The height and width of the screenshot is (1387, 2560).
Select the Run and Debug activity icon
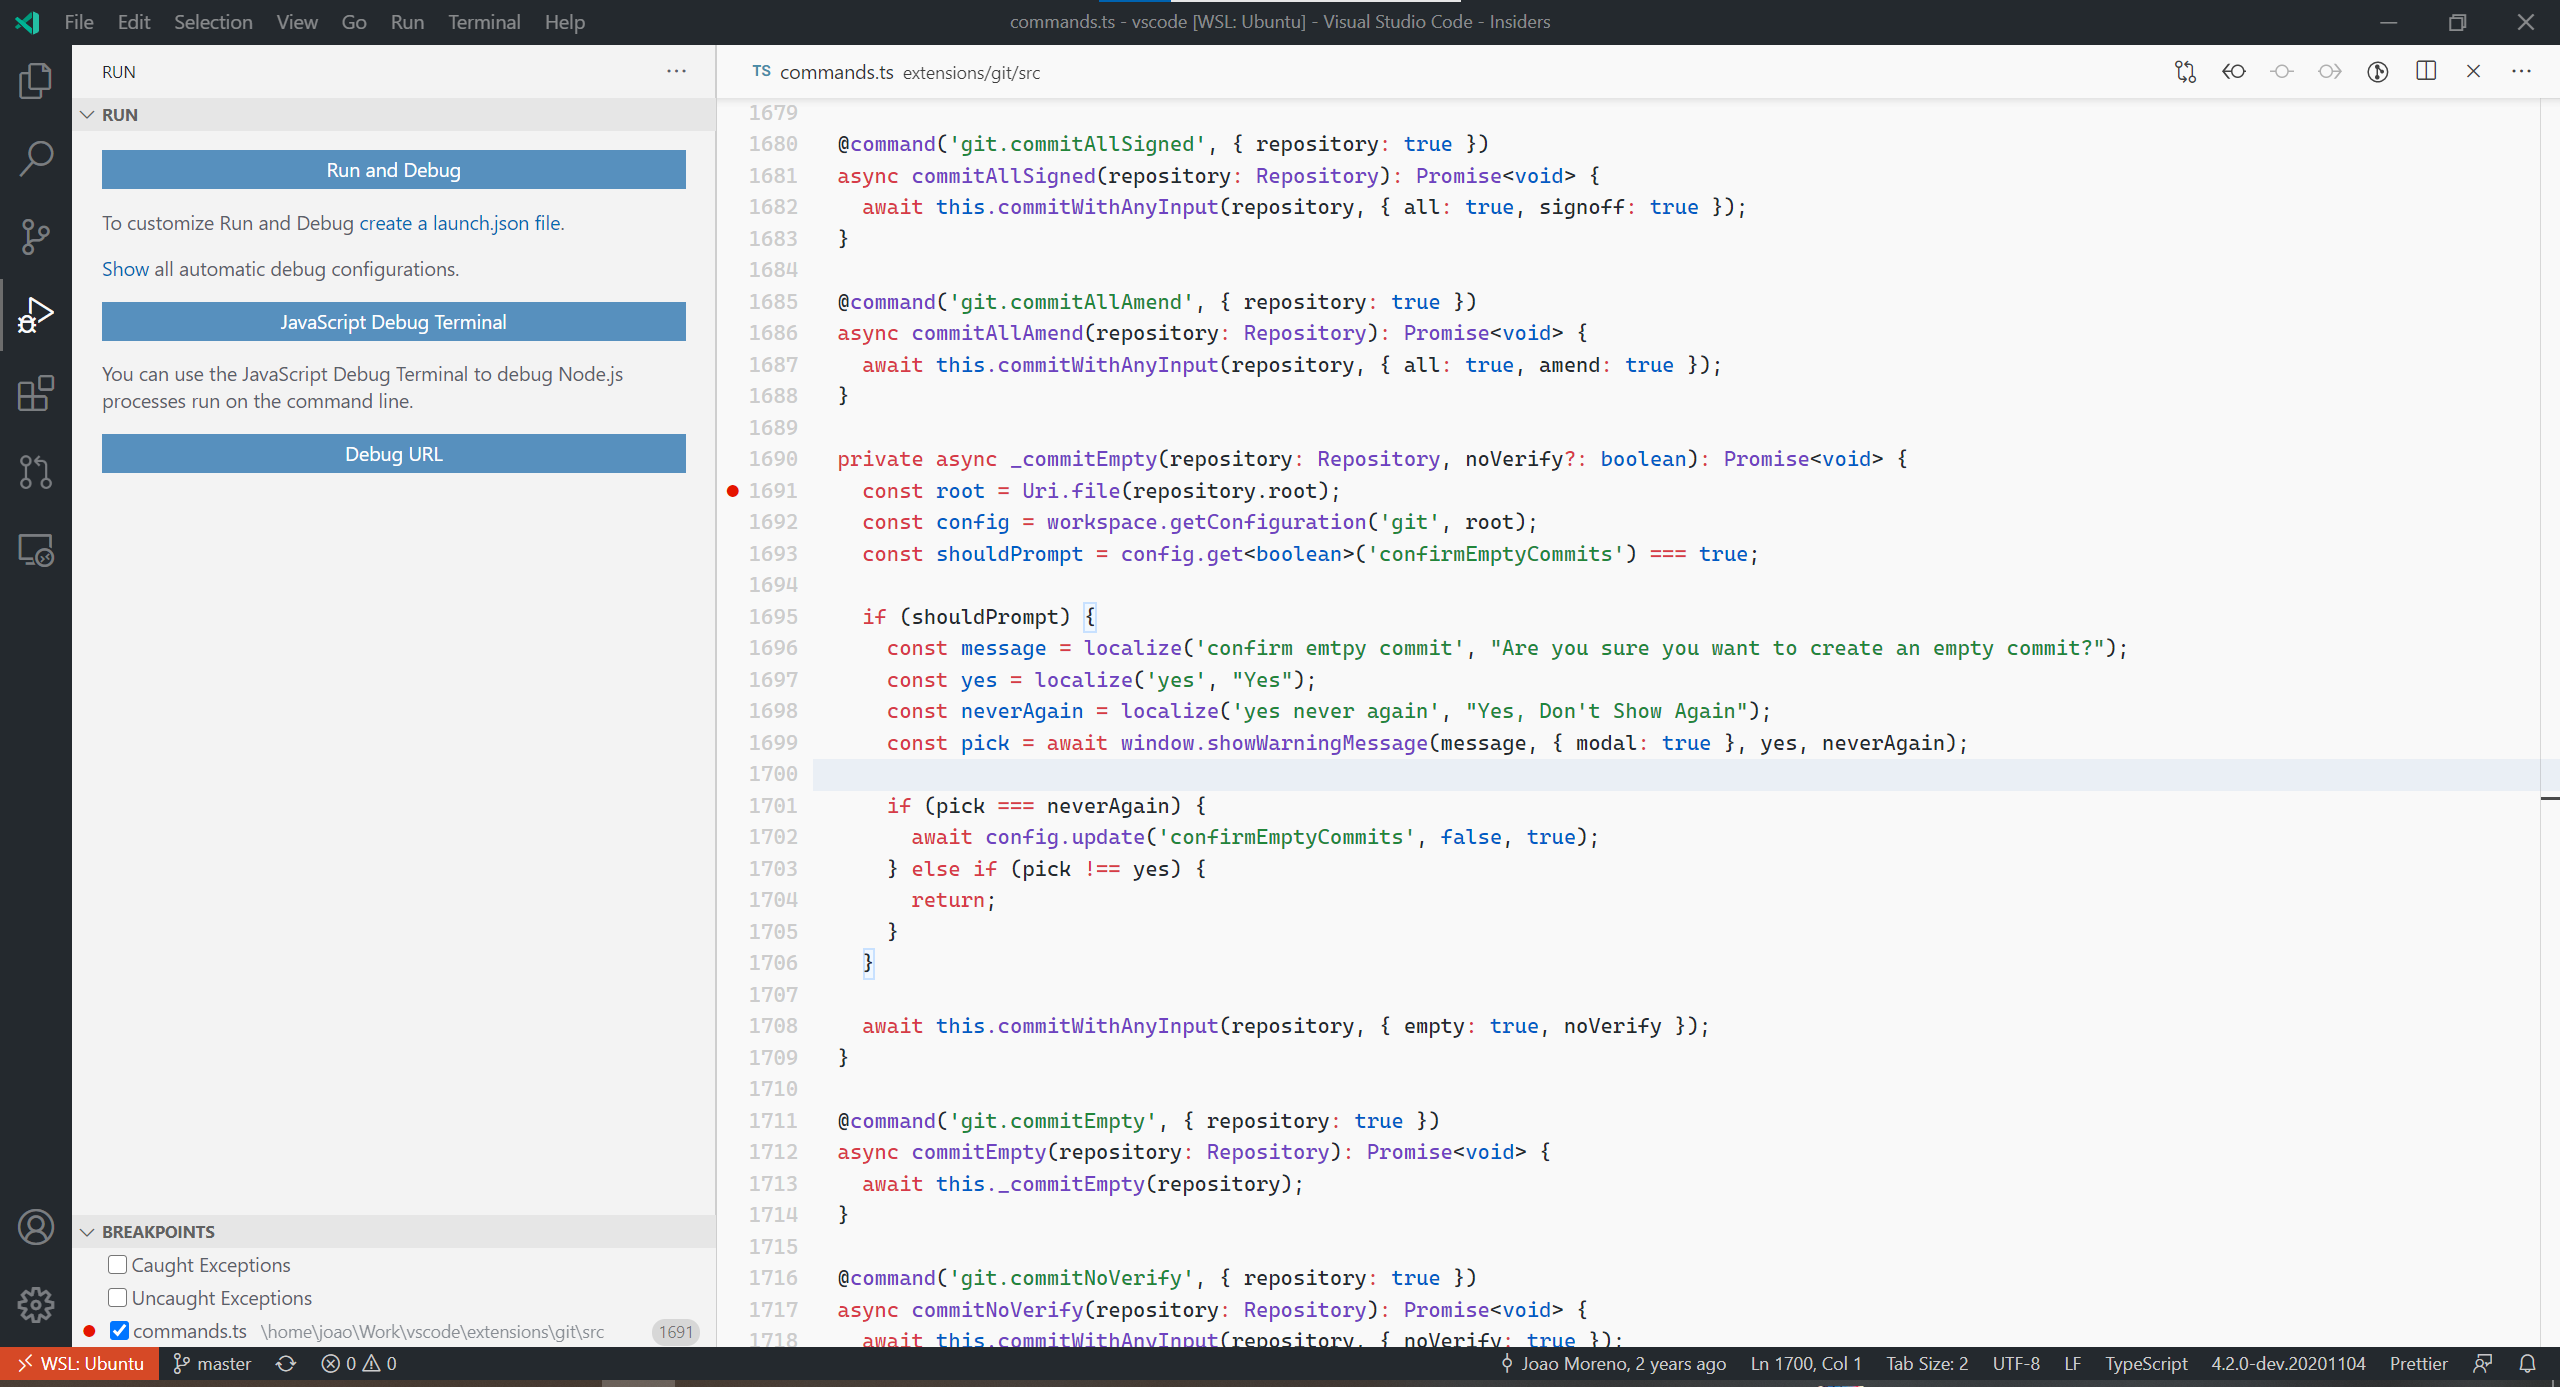click(36, 315)
